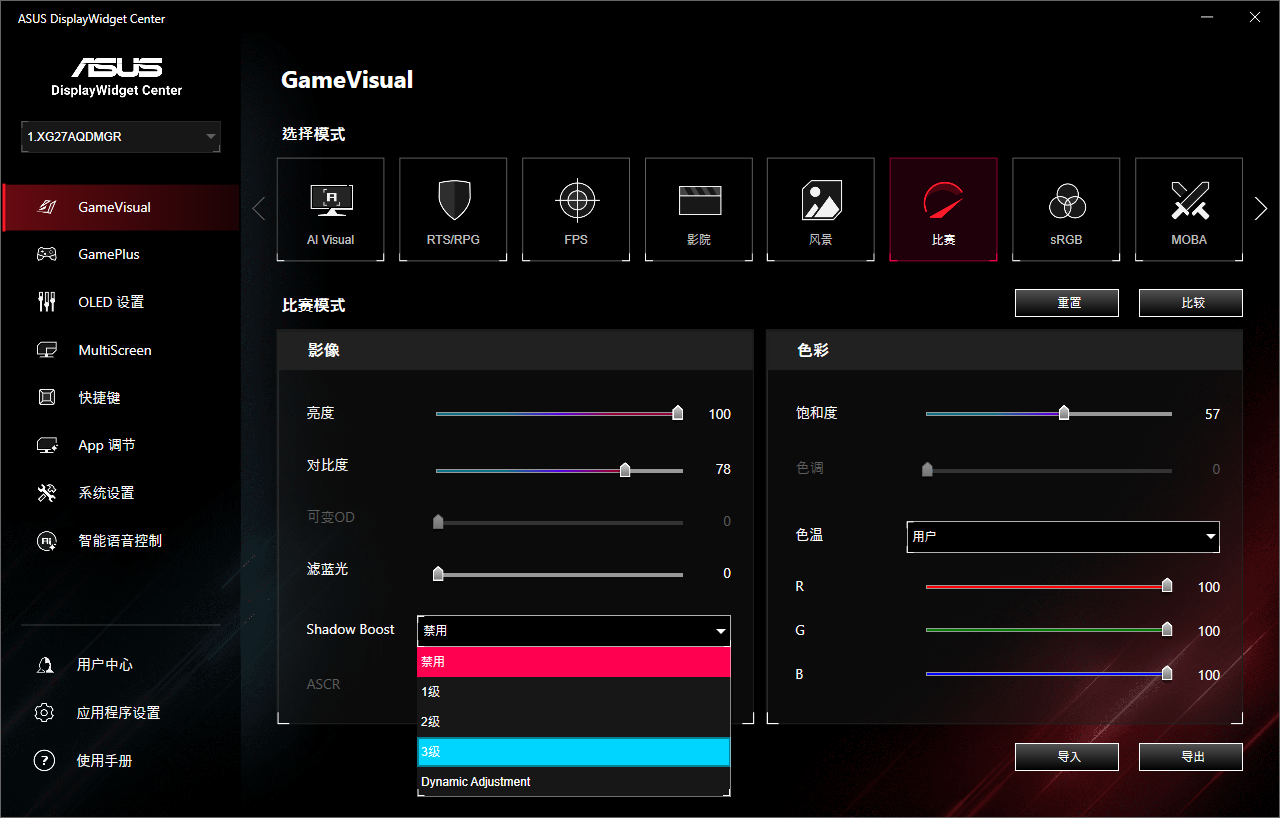The image size is (1280, 818).
Task: Show next modes with right arrow
Action: coord(1261,208)
